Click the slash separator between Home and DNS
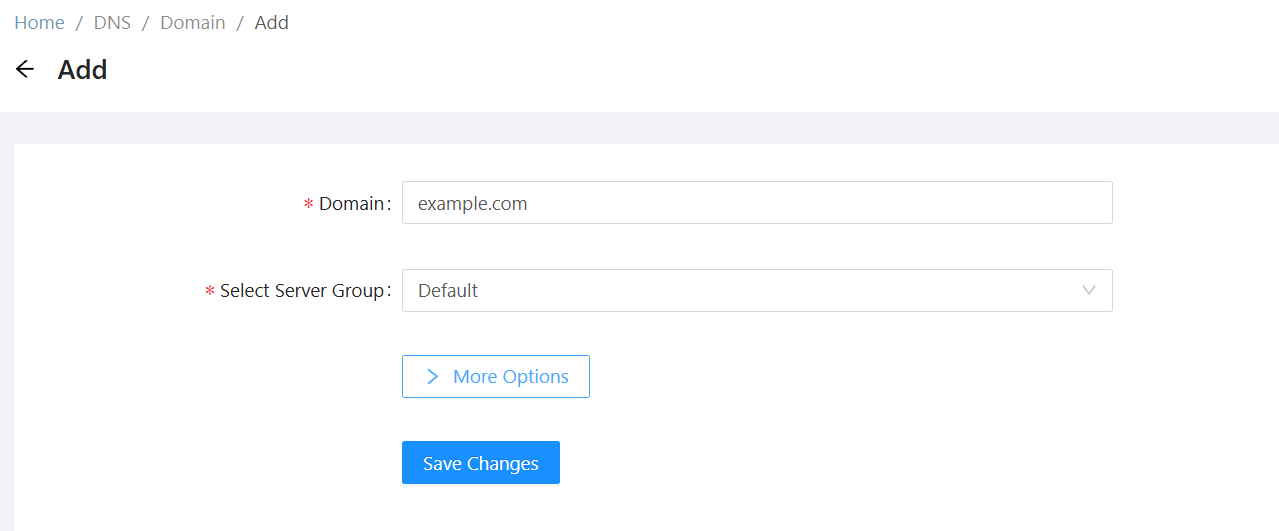Image resolution: width=1279 pixels, height=531 pixels. 79,23
